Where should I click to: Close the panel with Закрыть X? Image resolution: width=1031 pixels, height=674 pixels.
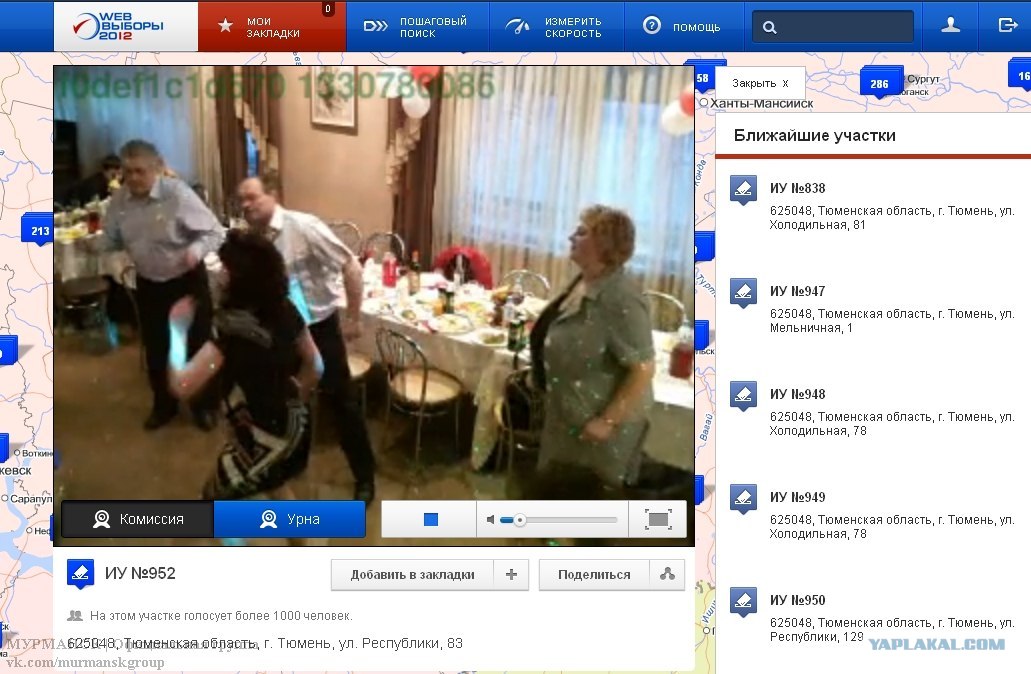pos(759,84)
